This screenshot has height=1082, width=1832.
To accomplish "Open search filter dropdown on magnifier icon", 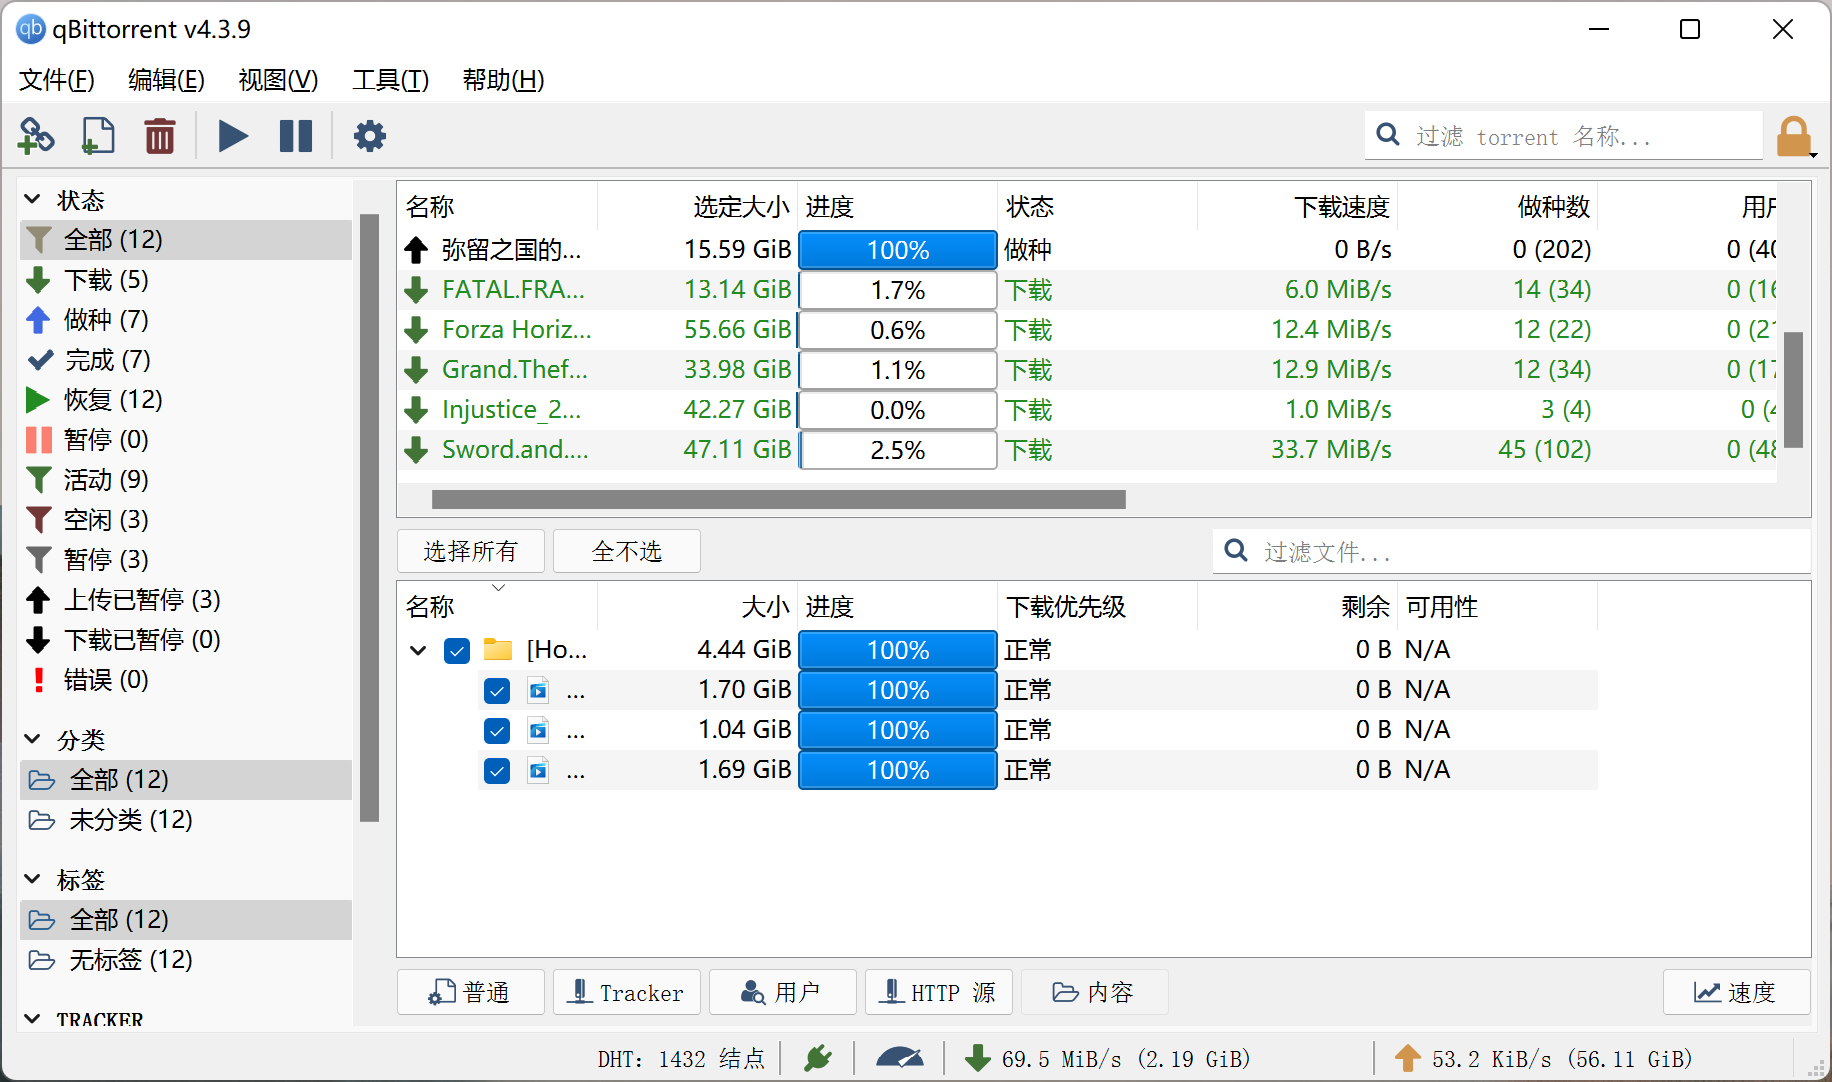I will (x=1388, y=135).
